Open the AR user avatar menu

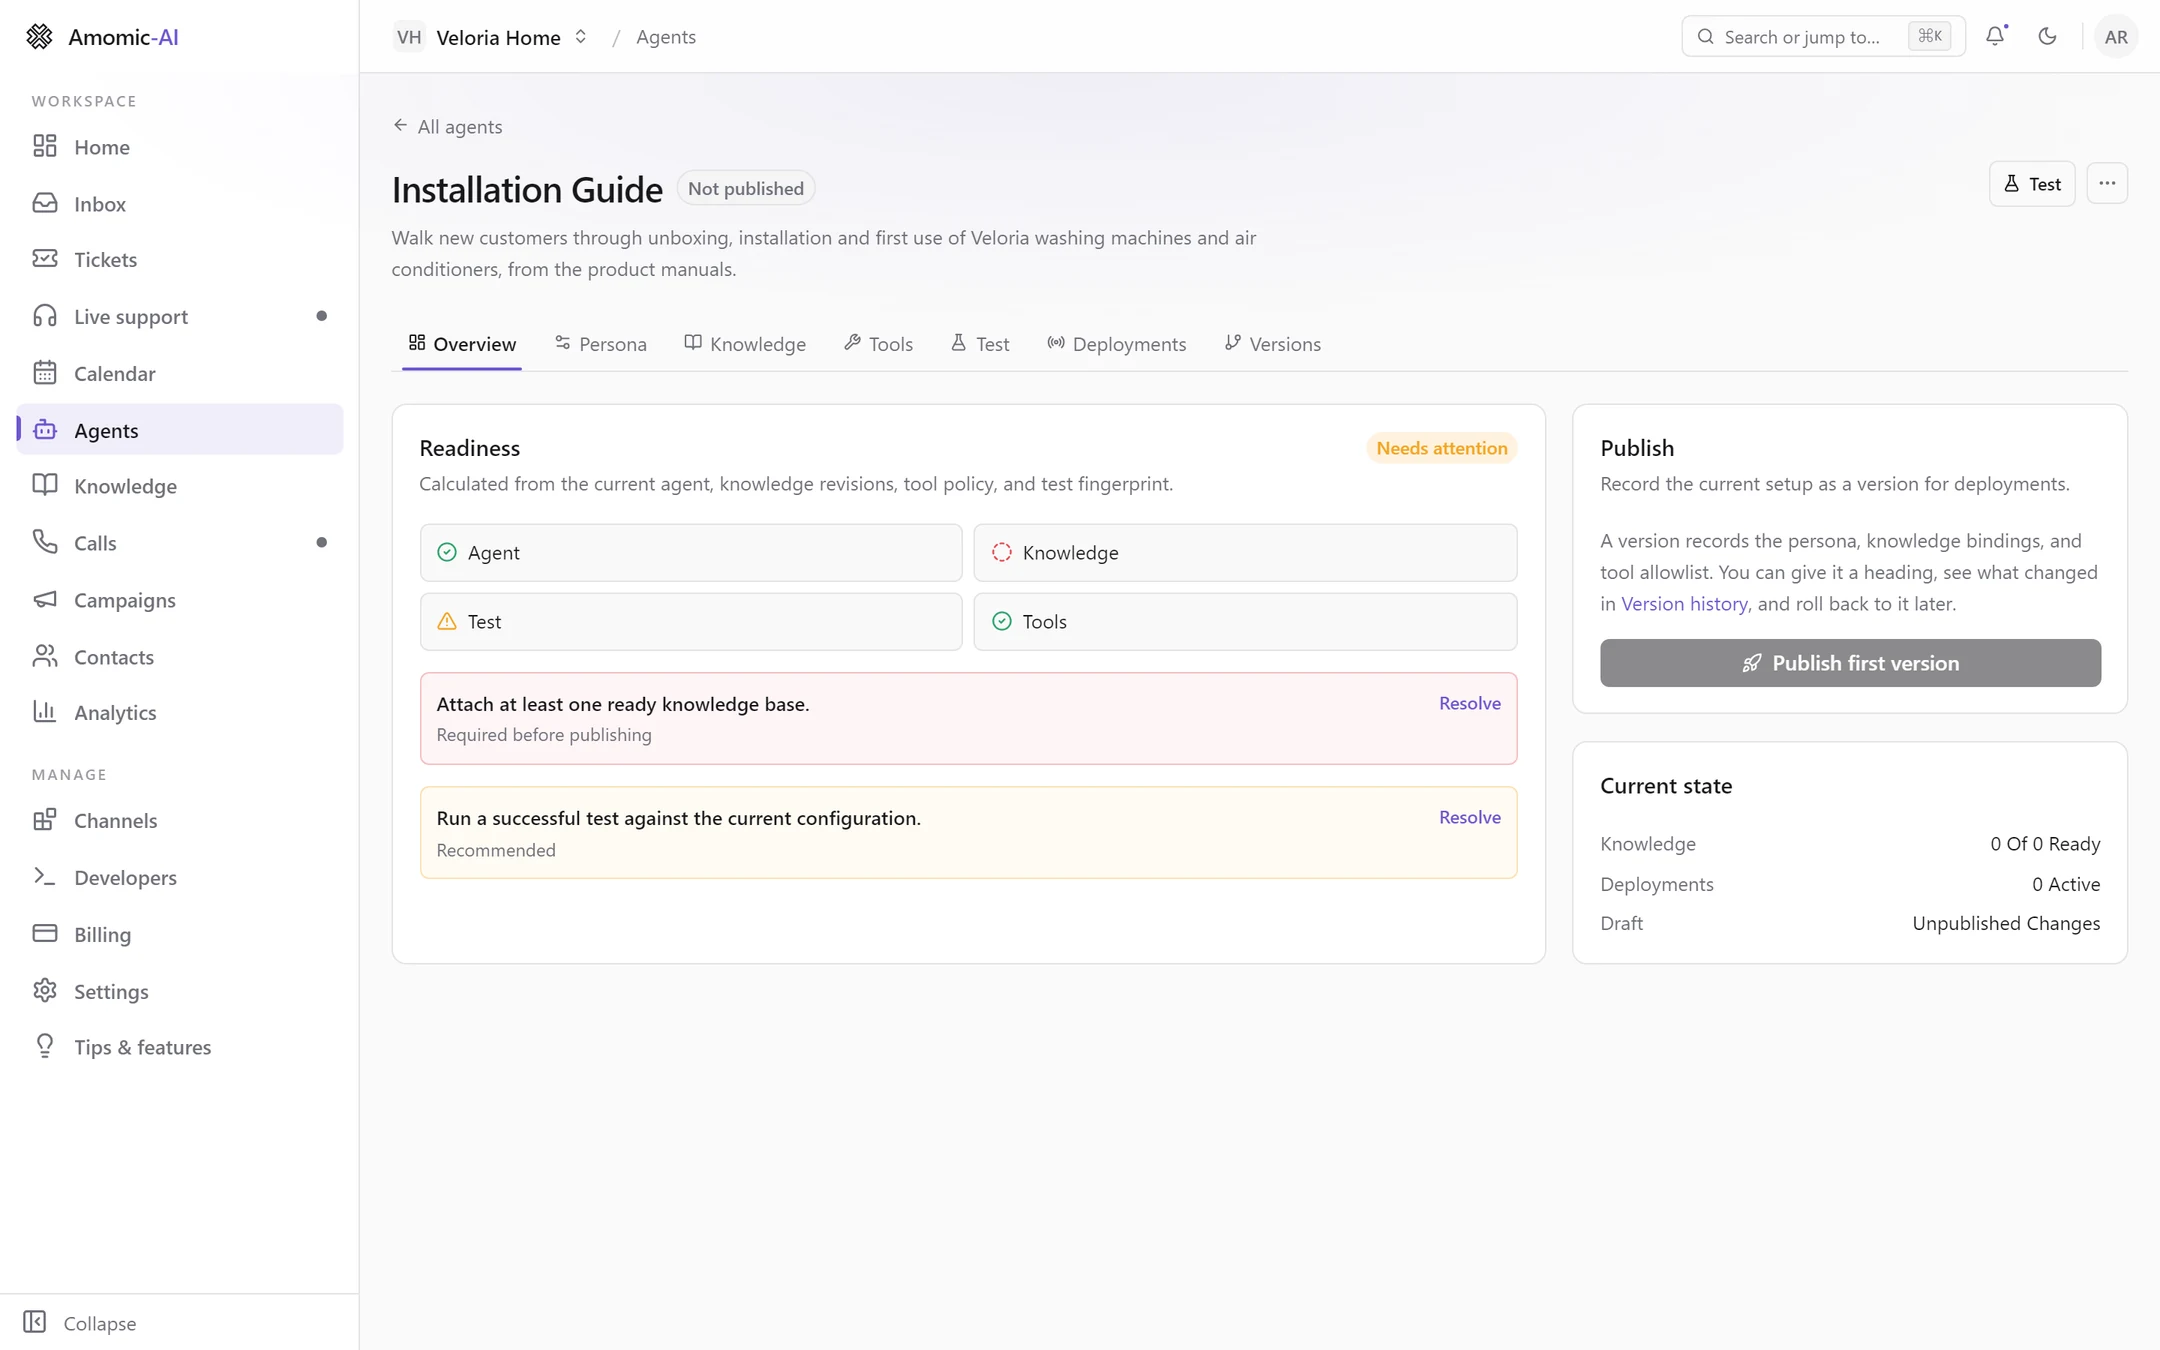coord(2116,37)
